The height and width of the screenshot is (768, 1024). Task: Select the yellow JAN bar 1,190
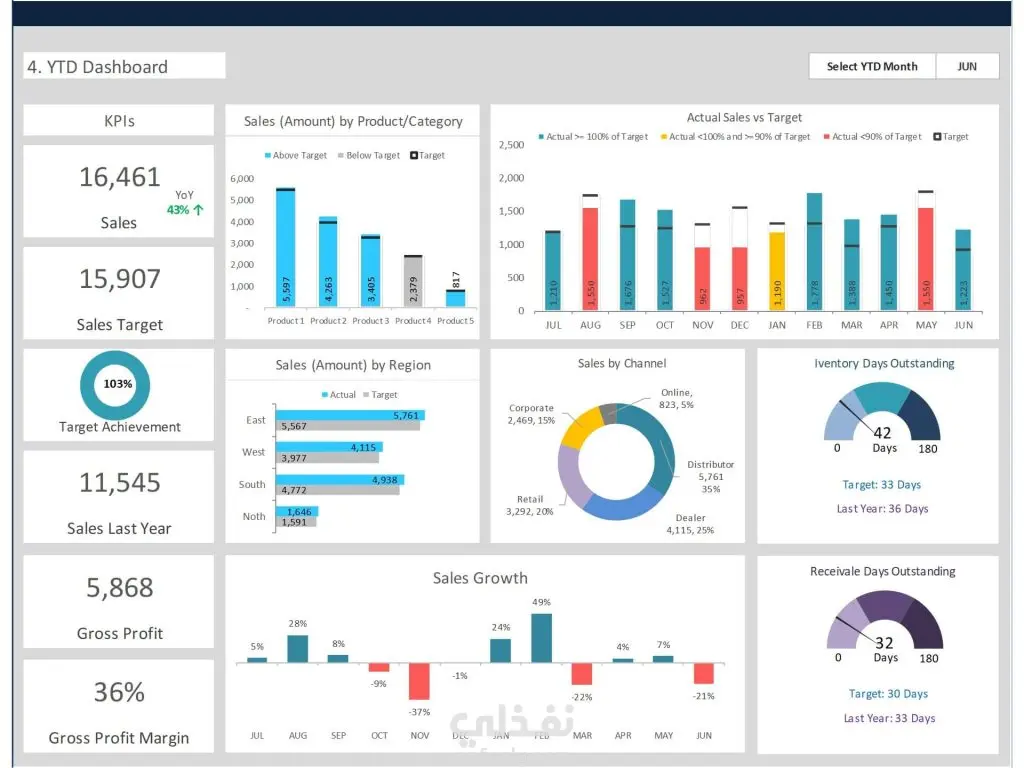tap(777, 270)
